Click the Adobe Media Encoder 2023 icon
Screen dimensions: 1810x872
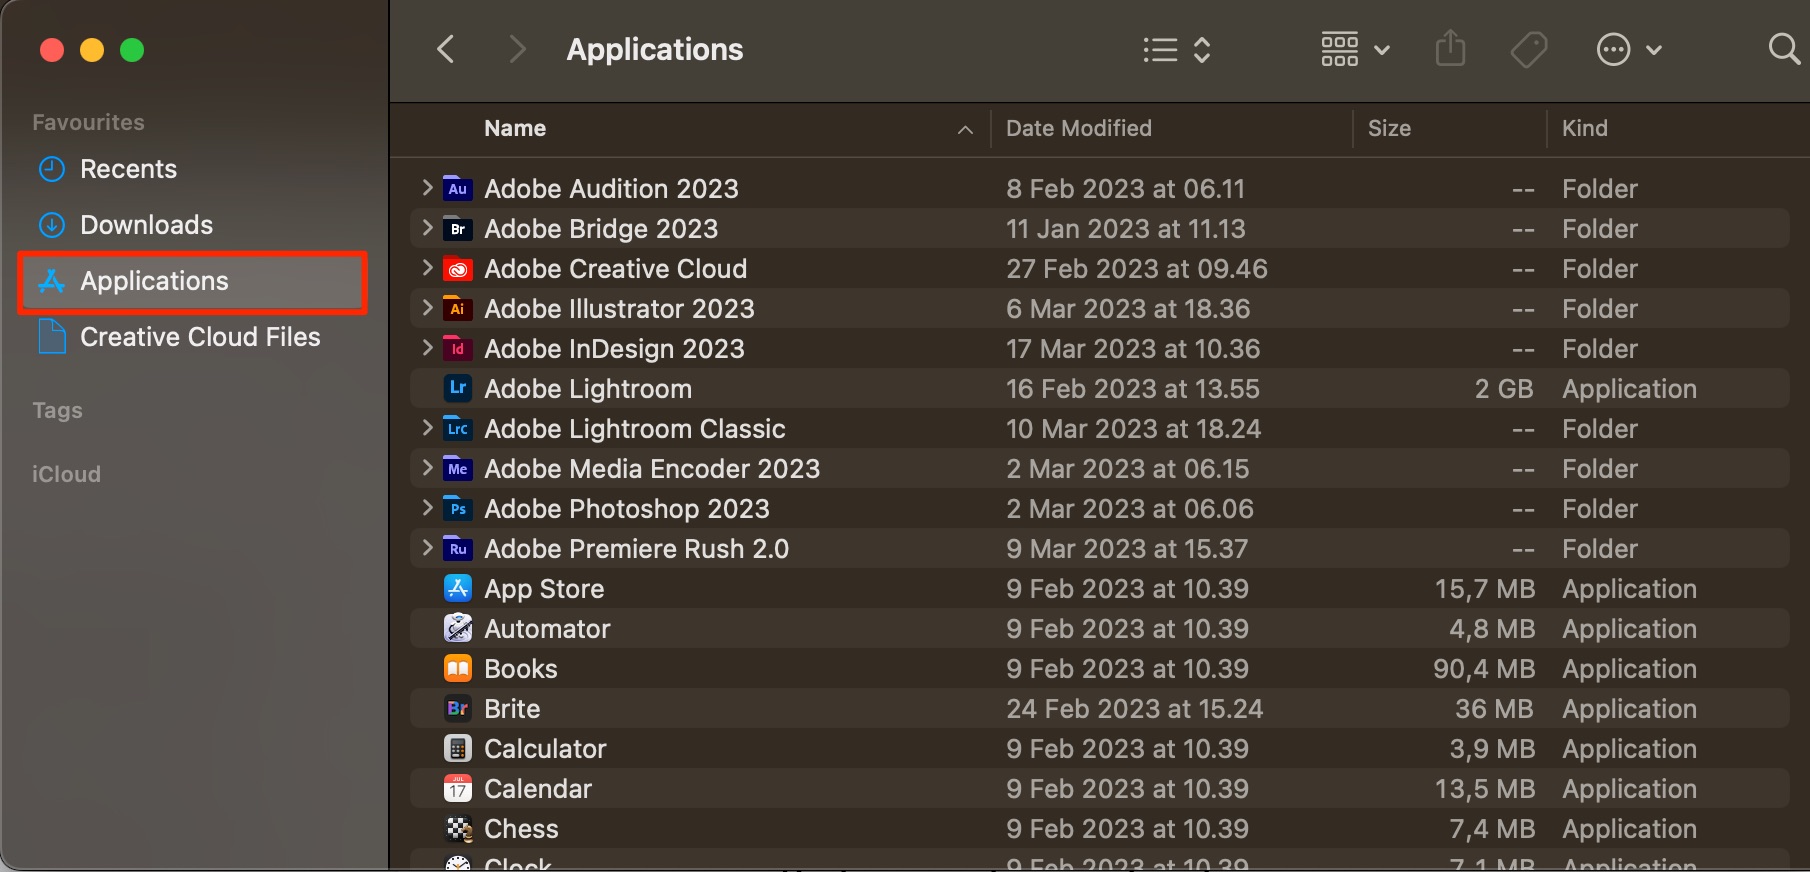point(457,468)
